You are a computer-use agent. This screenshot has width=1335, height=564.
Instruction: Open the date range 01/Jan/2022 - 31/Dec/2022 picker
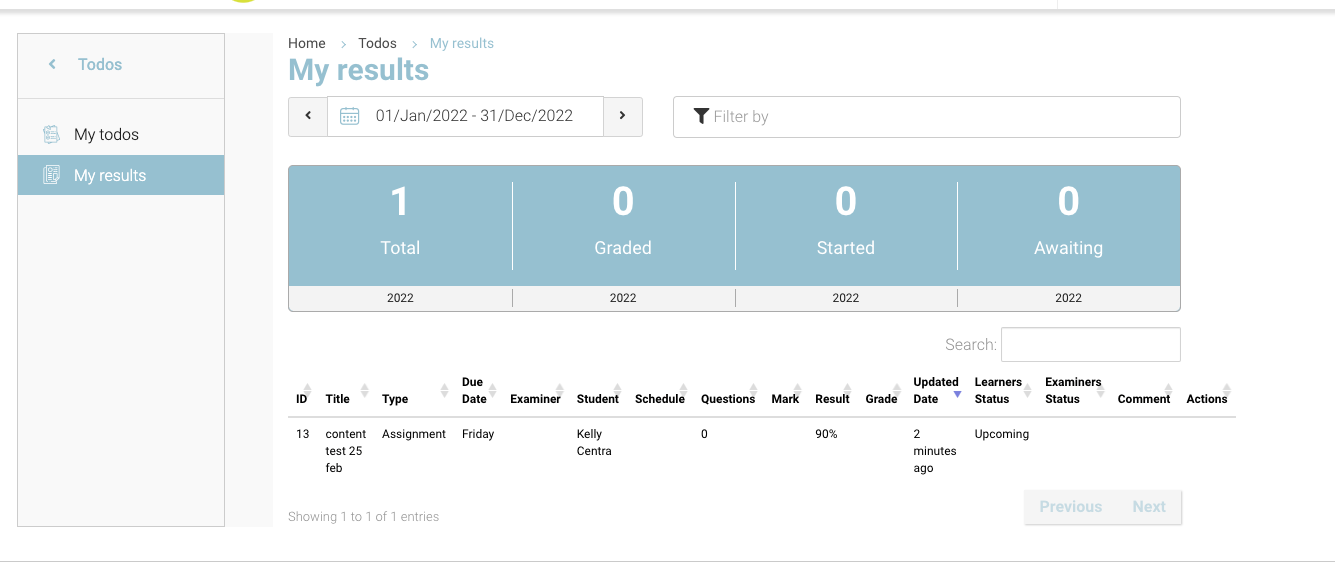click(474, 116)
